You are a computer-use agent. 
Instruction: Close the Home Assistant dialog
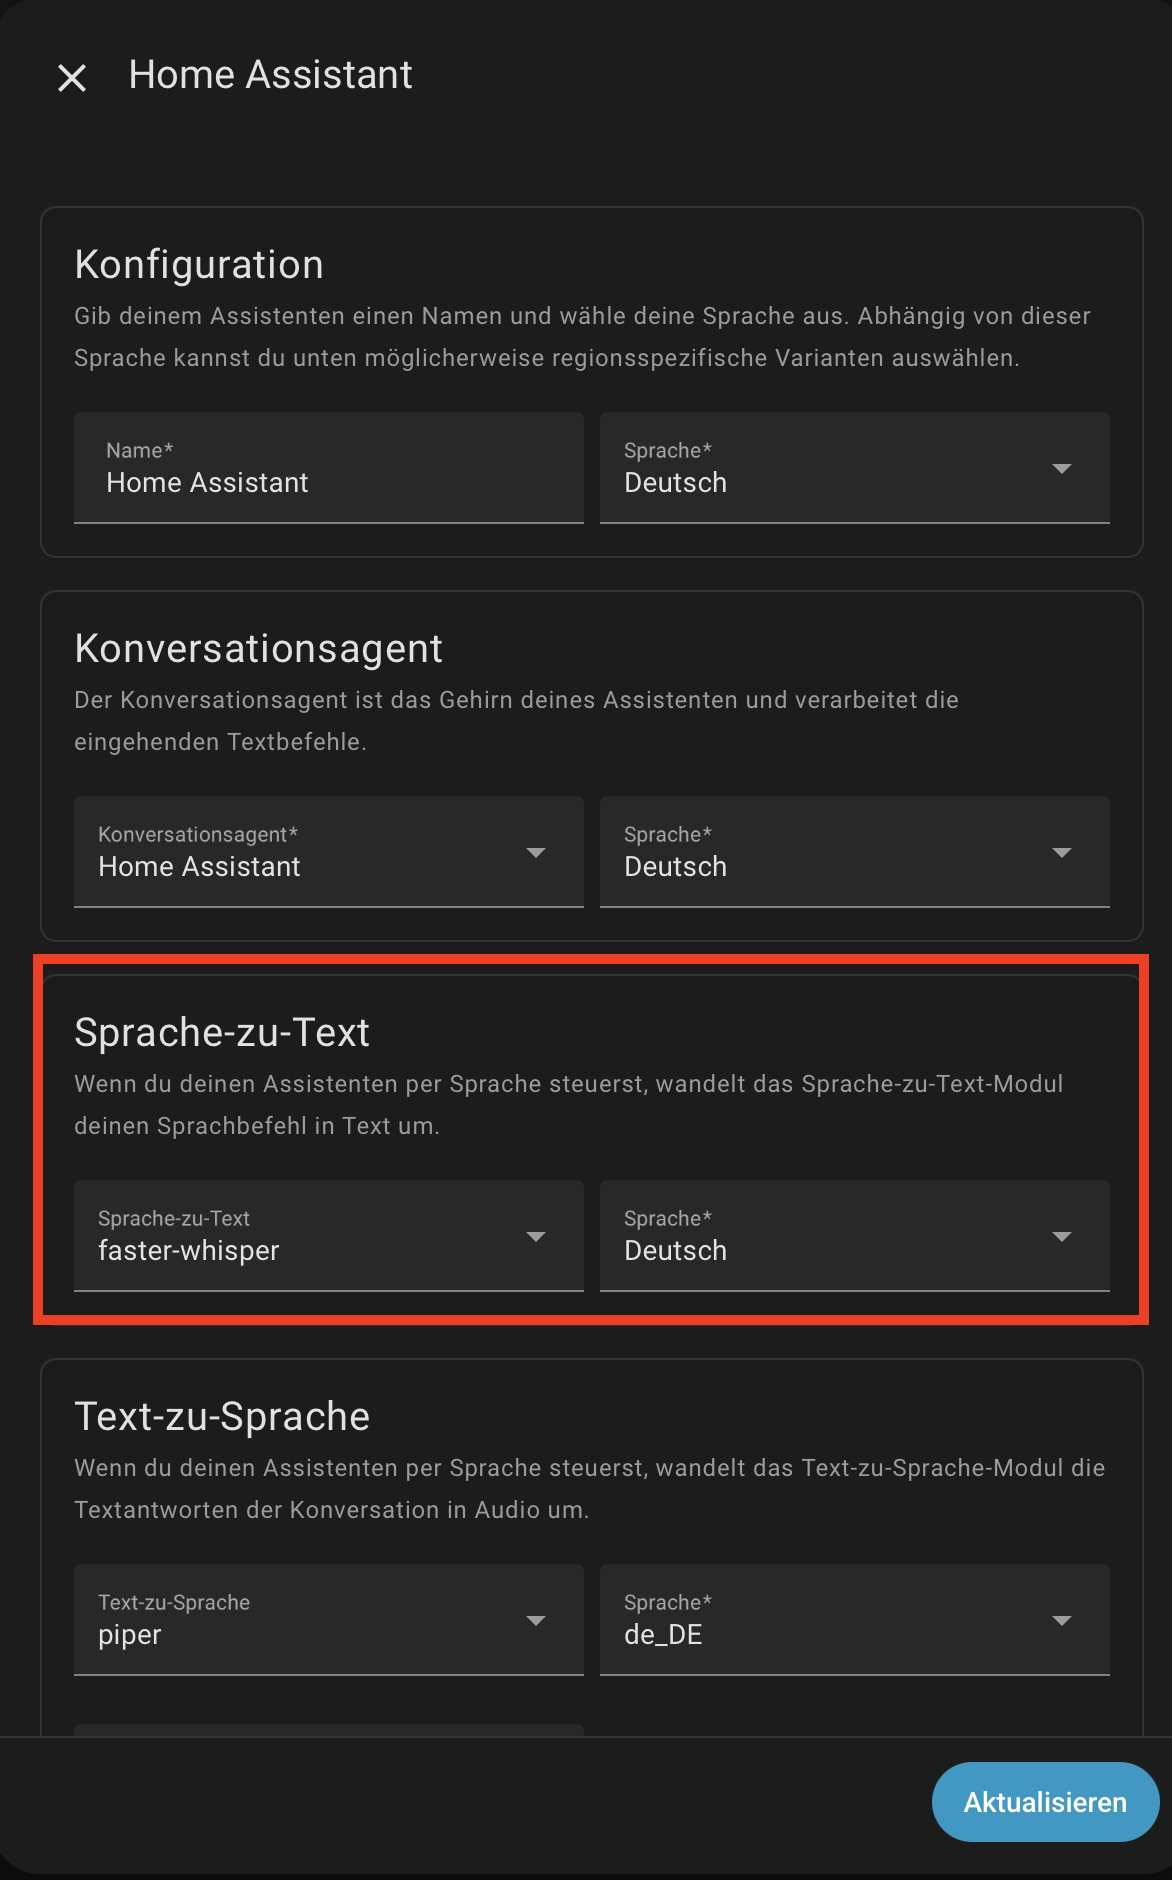(72, 77)
